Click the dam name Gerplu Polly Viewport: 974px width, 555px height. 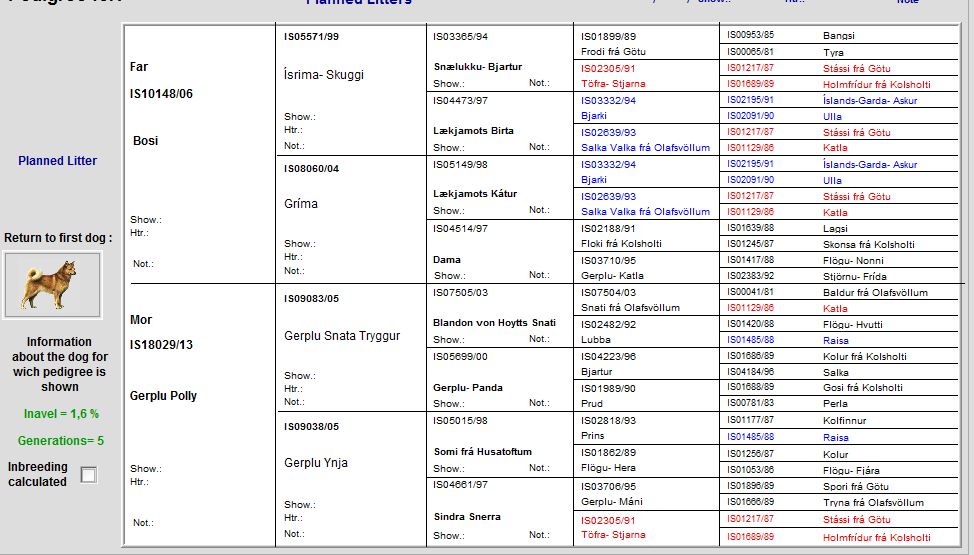[x=163, y=396]
